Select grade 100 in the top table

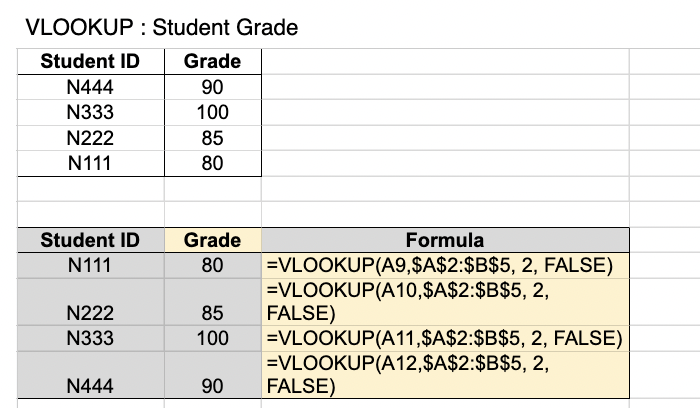point(212,113)
